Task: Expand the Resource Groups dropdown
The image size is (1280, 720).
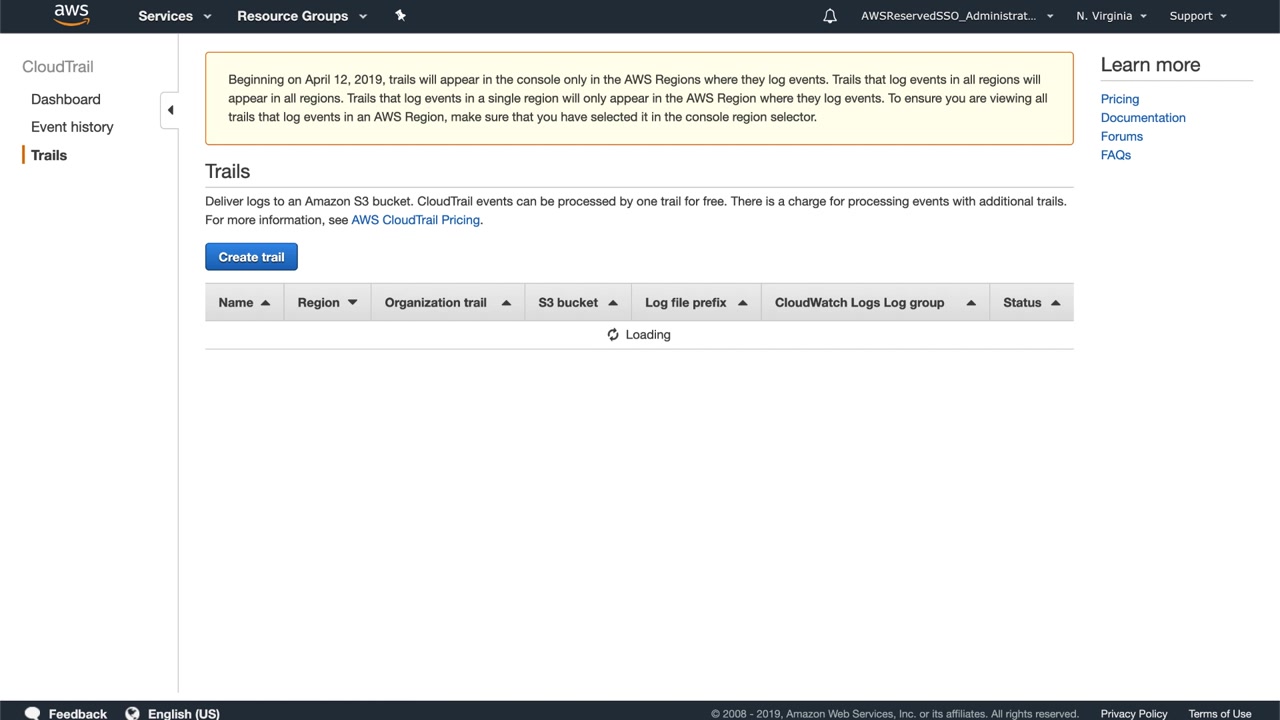Action: point(302,16)
